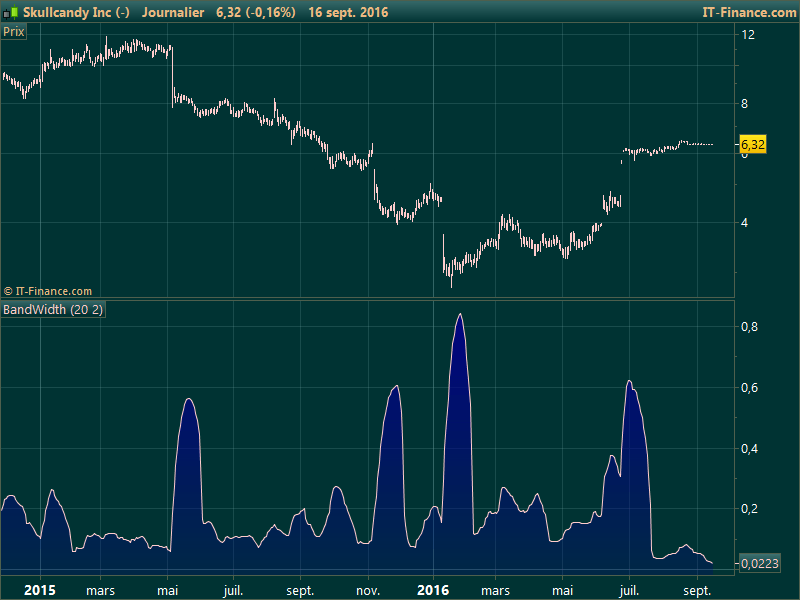Click the BandWidth (20 2) indicator label
The image size is (800, 600).
pos(53,310)
